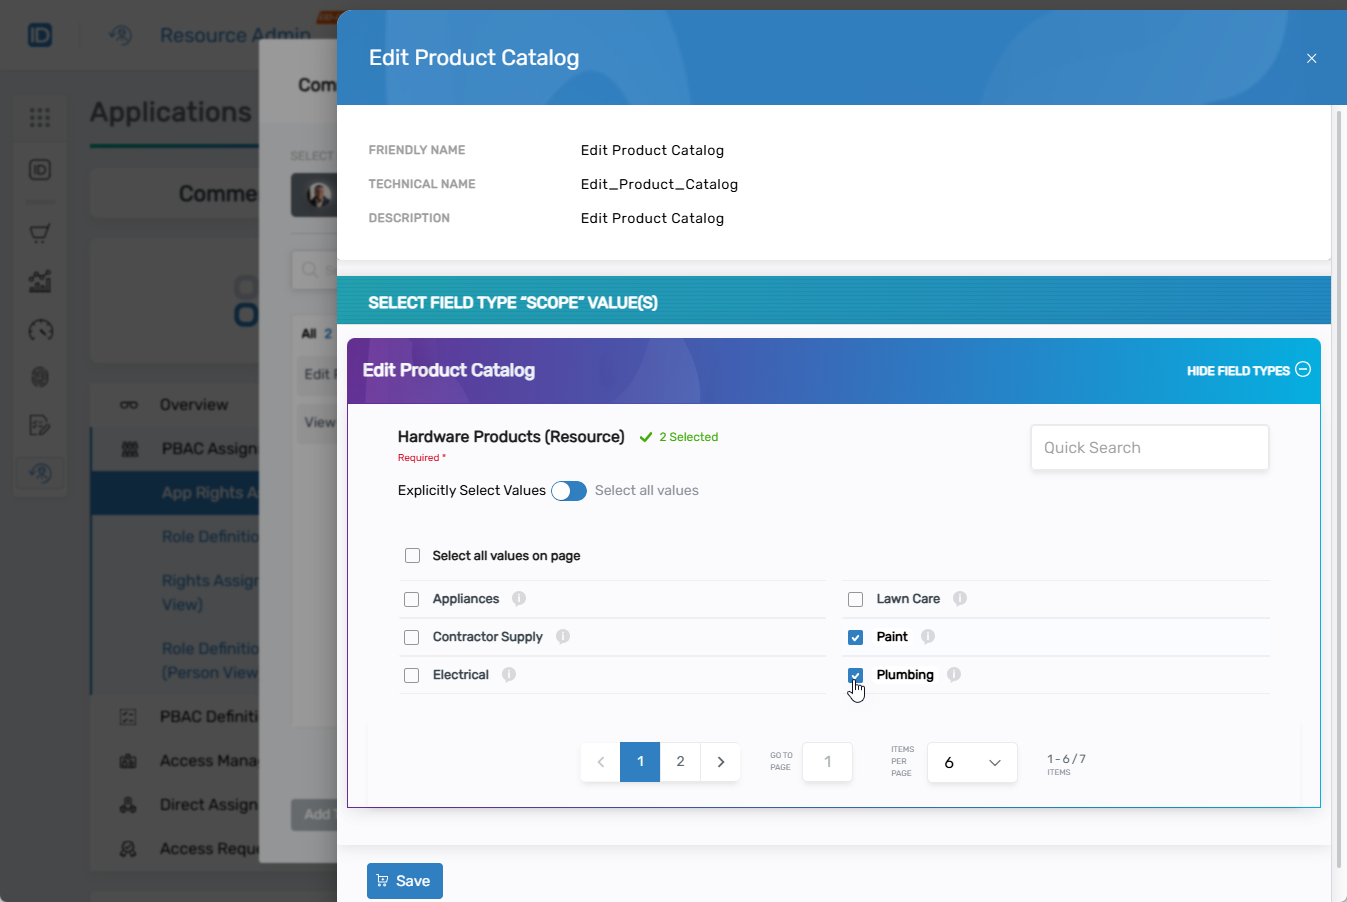Collapse panel with Hide Field Types
The width and height of the screenshot is (1347, 902).
click(x=1248, y=370)
